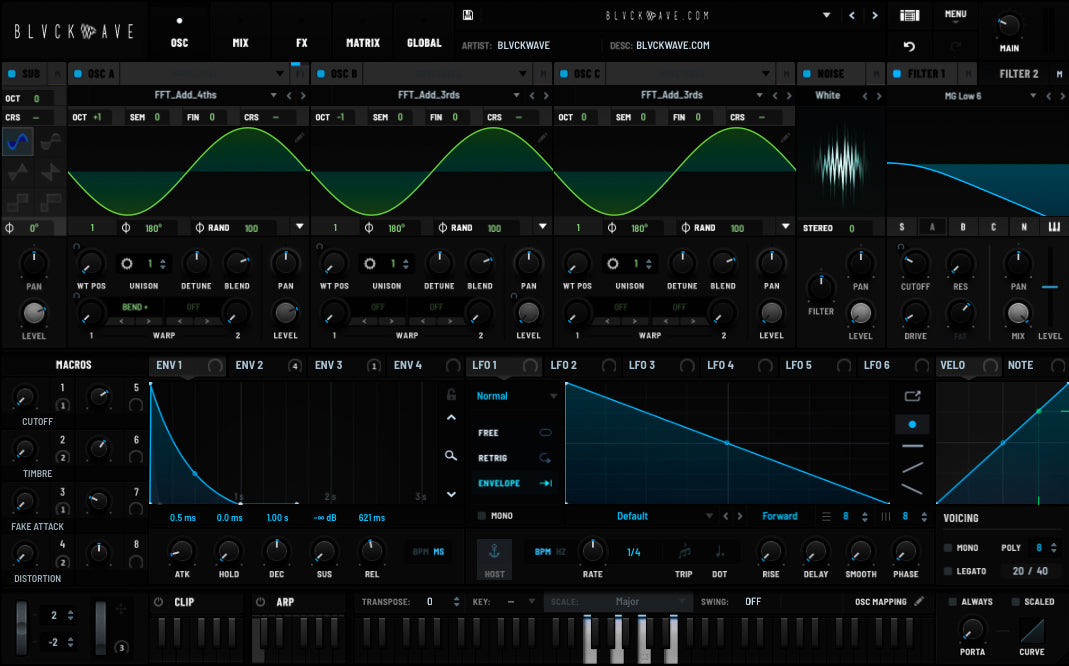Switch to the FILTER 2 tab
Image resolution: width=1069 pixels, height=666 pixels.
click(1018, 73)
